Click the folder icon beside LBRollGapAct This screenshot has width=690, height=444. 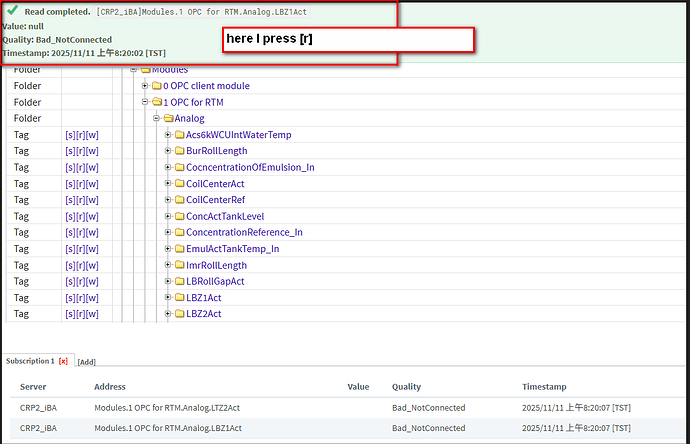tap(179, 281)
